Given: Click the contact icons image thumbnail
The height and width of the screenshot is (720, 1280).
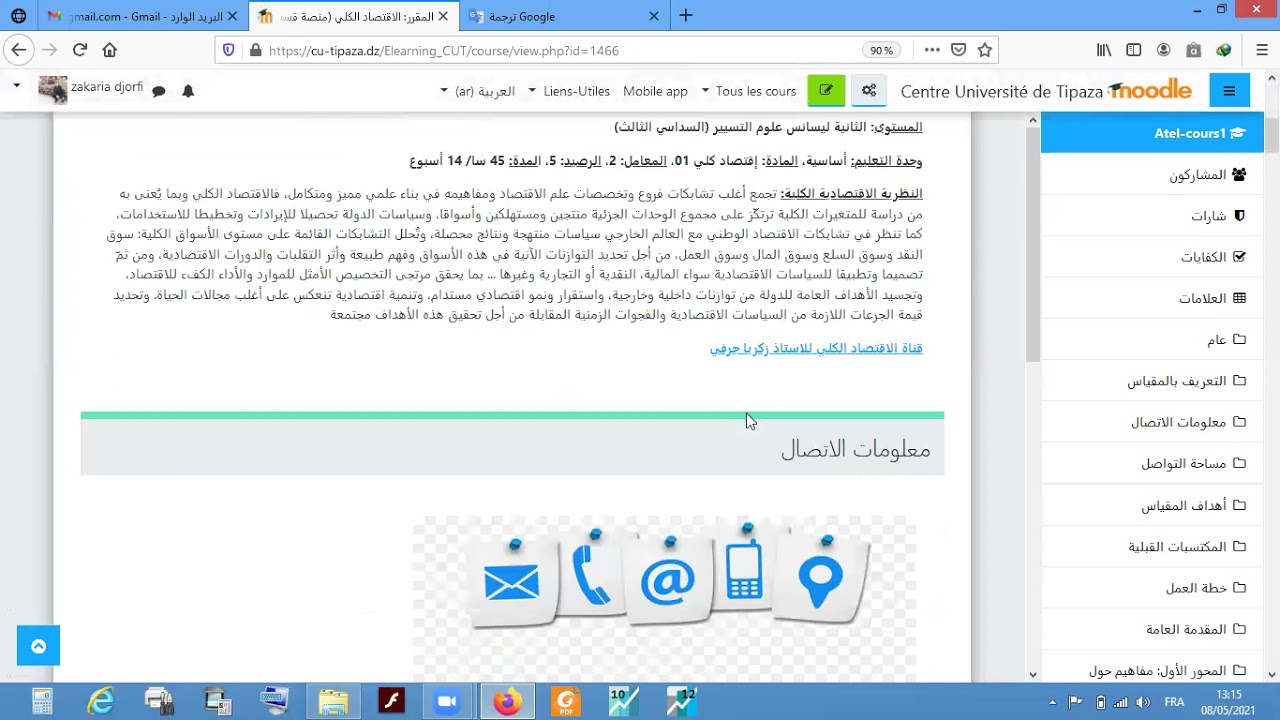Looking at the screenshot, I should pyautogui.click(x=664, y=600).
